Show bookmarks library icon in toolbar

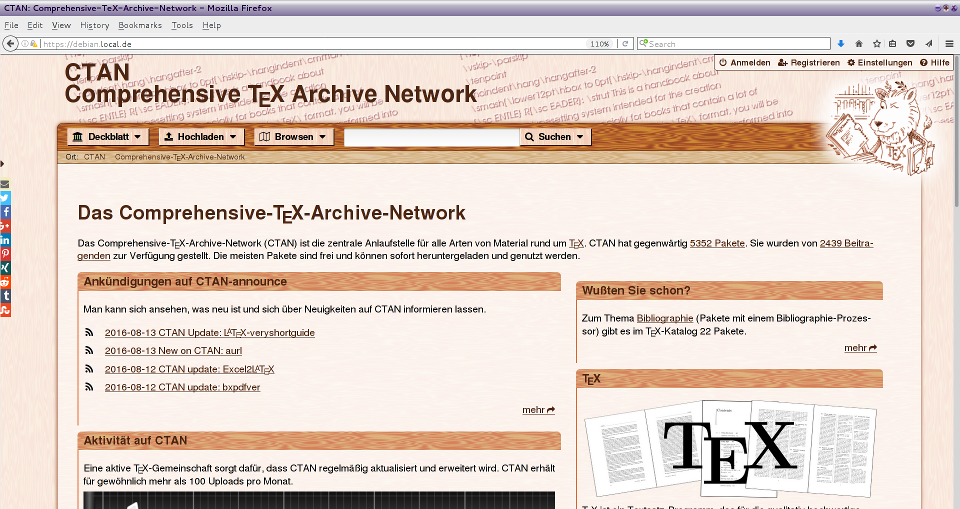(893, 43)
